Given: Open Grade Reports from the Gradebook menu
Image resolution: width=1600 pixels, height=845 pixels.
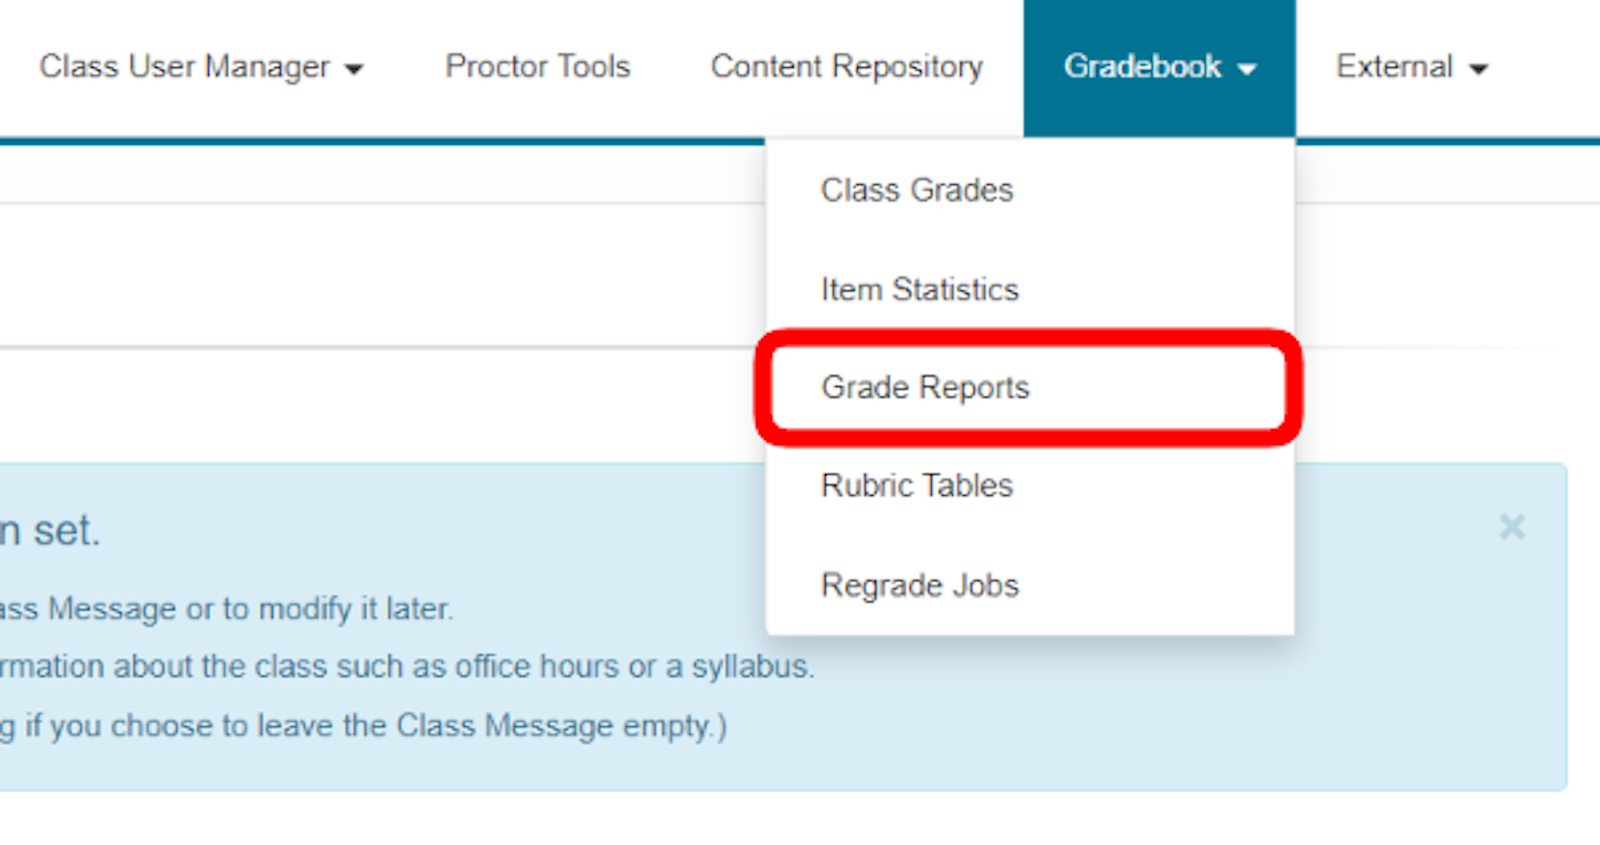Looking at the screenshot, I should [925, 387].
